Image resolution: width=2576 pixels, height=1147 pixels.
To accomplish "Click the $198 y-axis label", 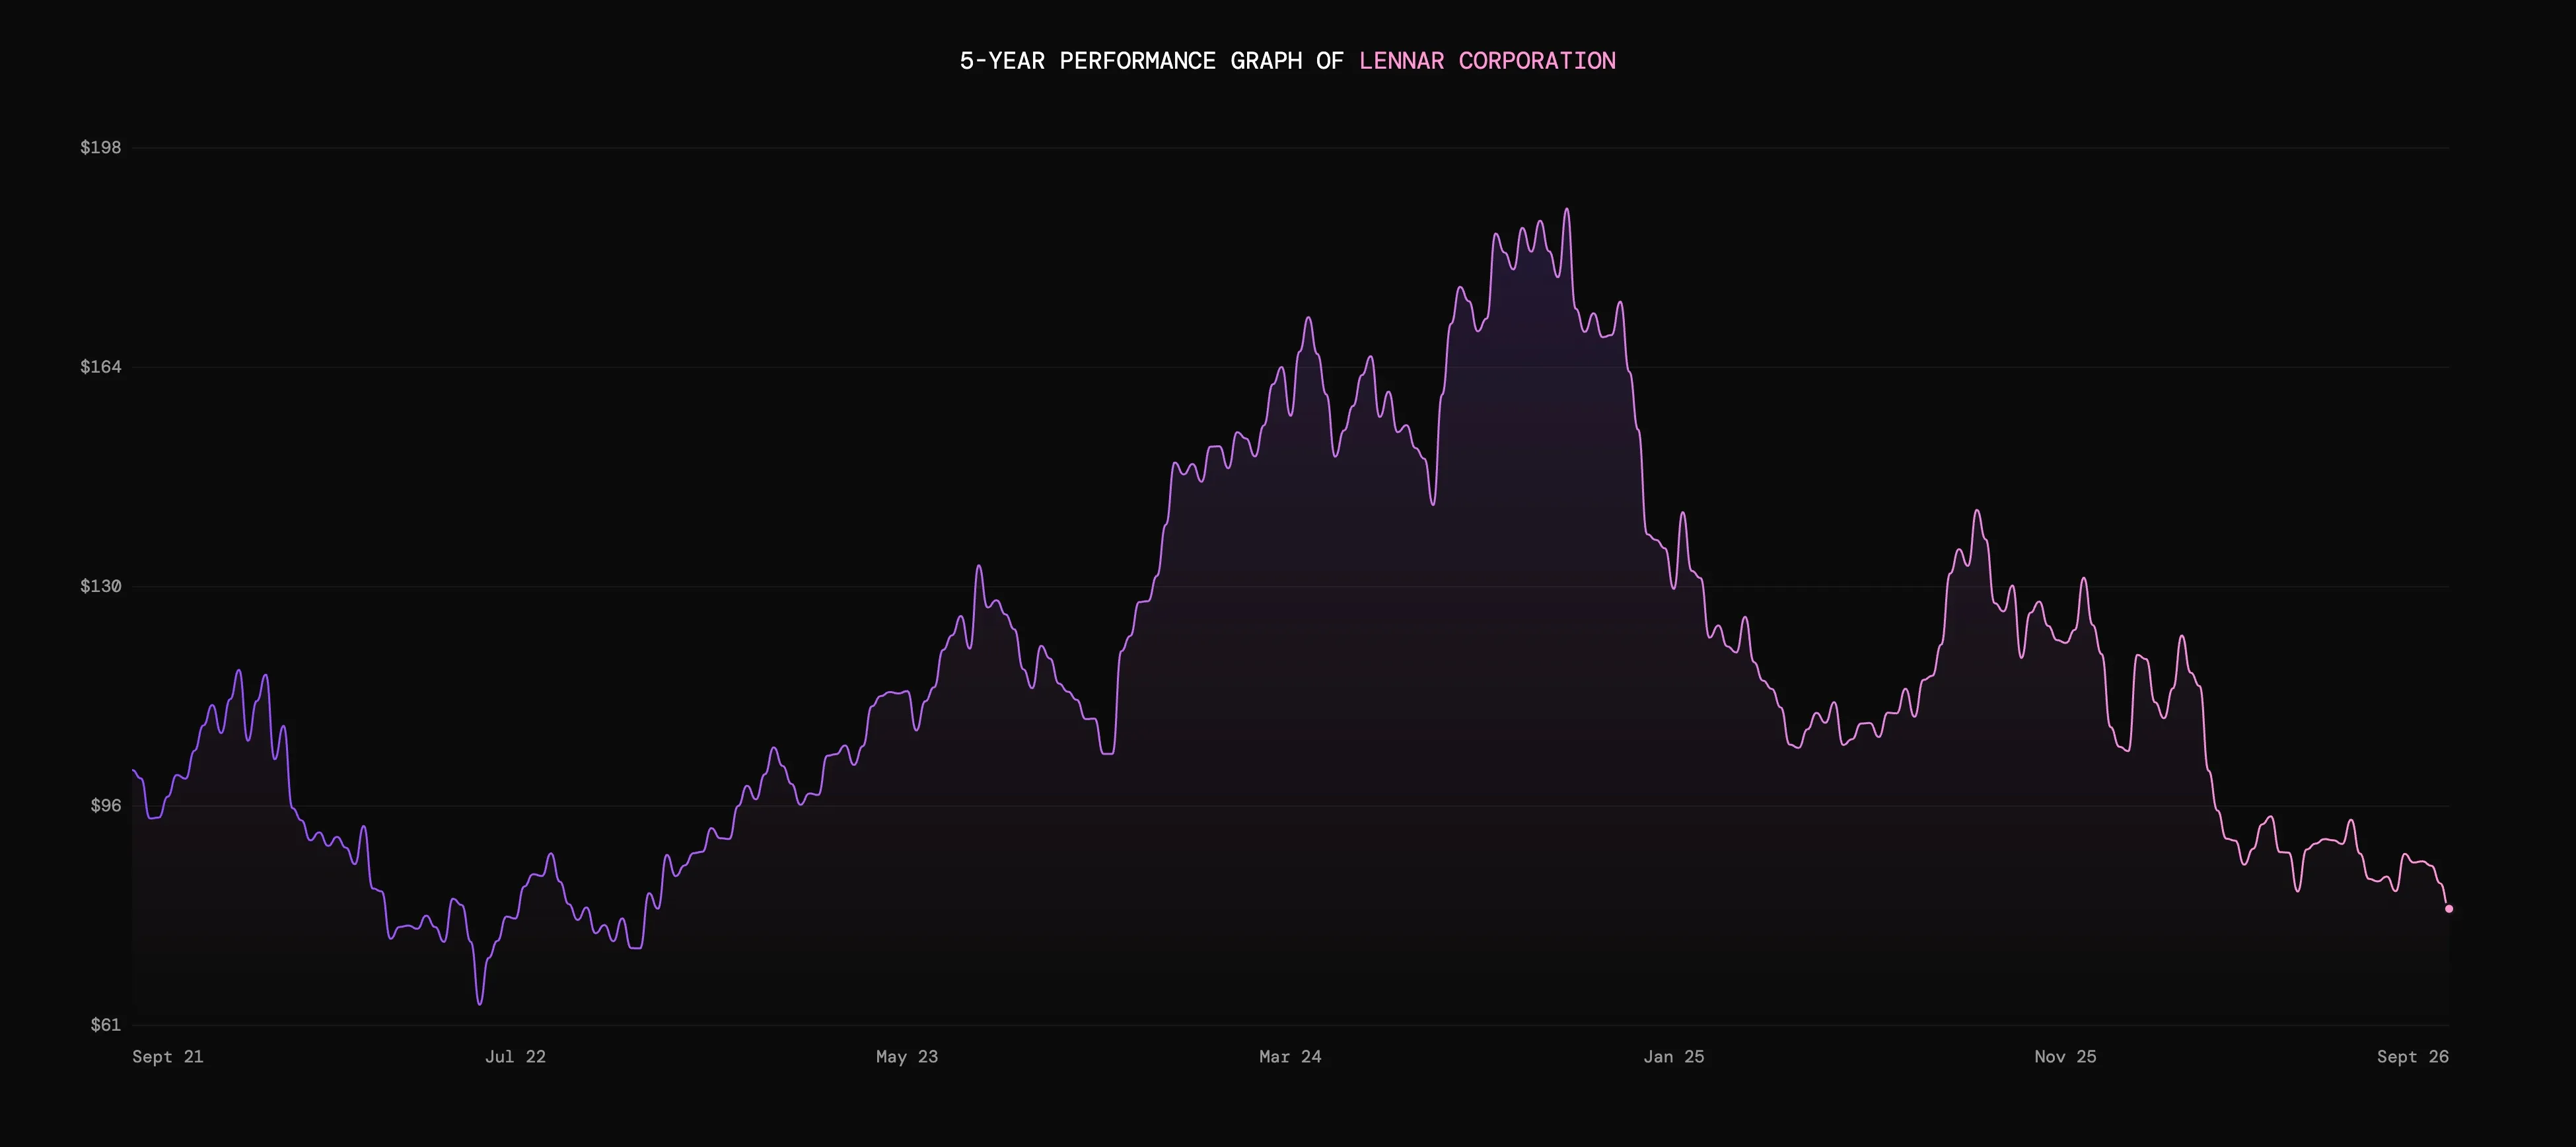I will [100, 147].
